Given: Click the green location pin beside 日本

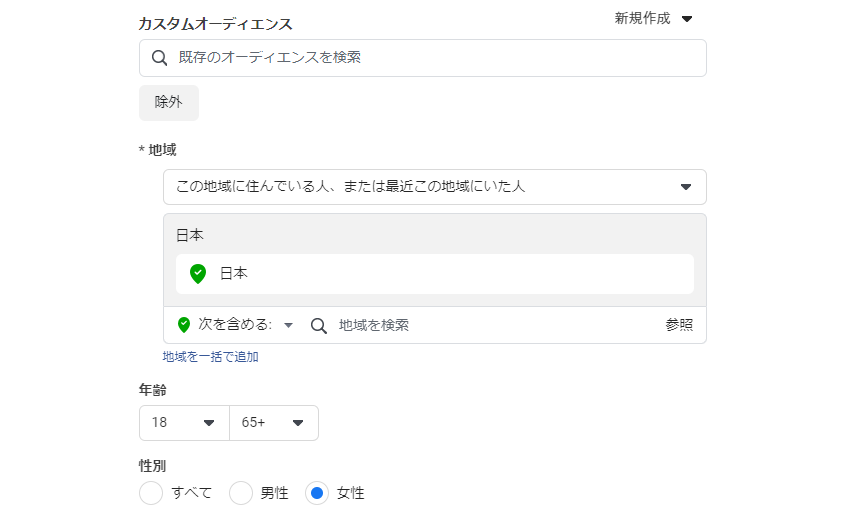Looking at the screenshot, I should click(x=198, y=274).
